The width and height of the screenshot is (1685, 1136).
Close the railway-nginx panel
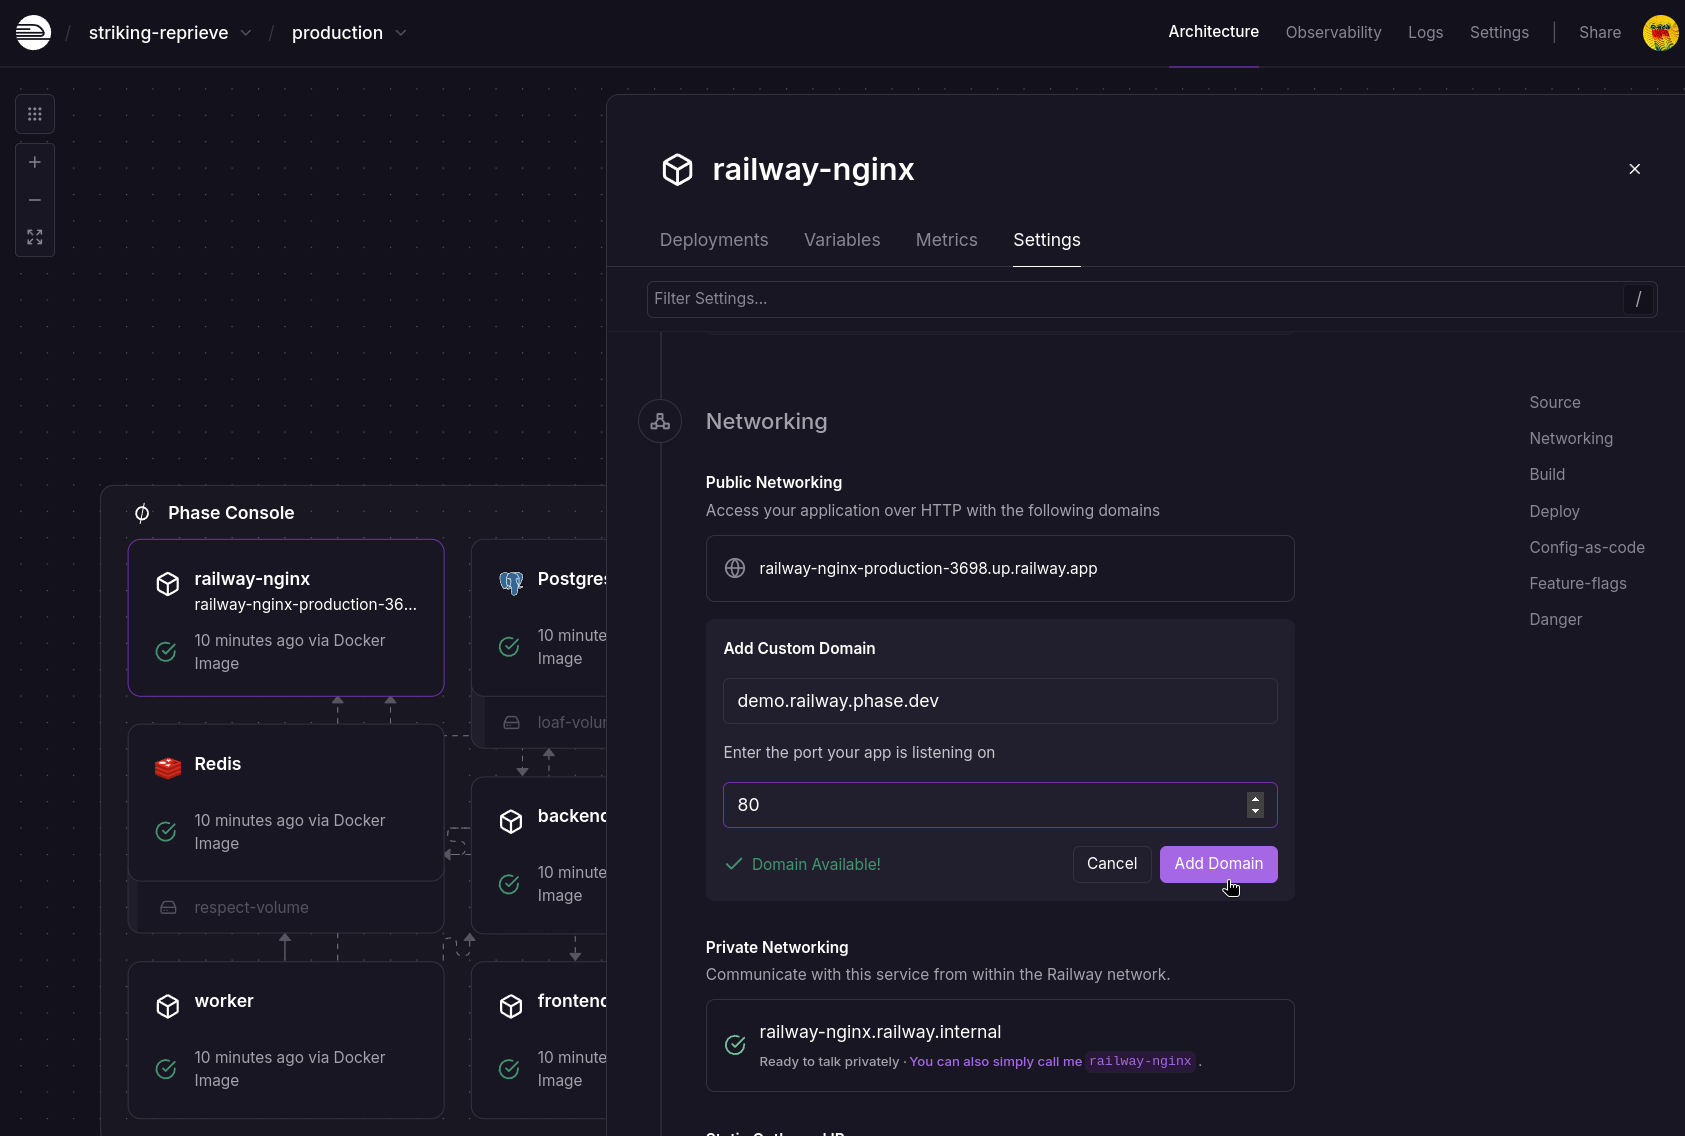pyautogui.click(x=1634, y=169)
